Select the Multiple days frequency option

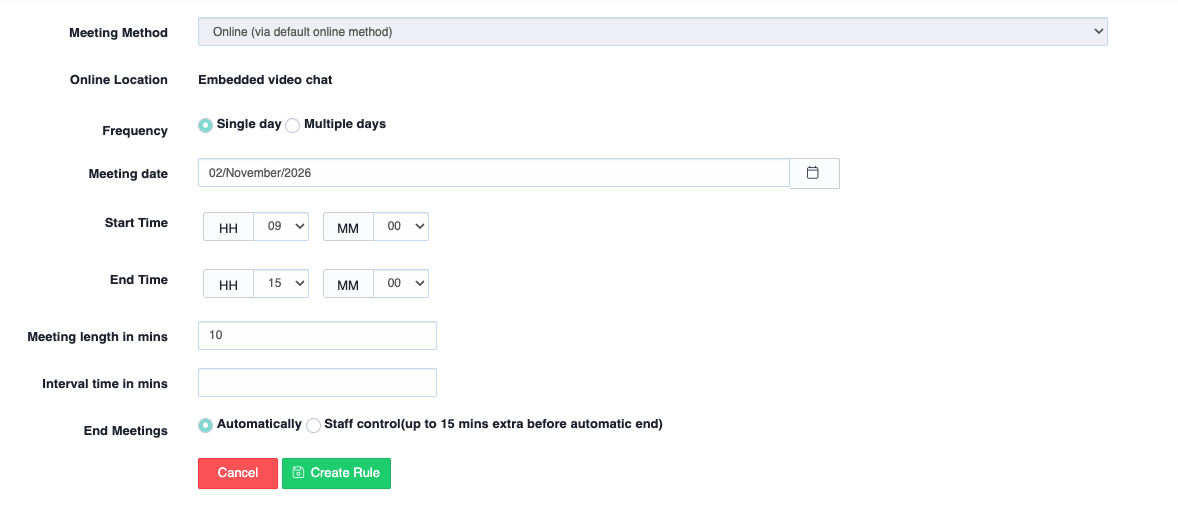click(293, 125)
